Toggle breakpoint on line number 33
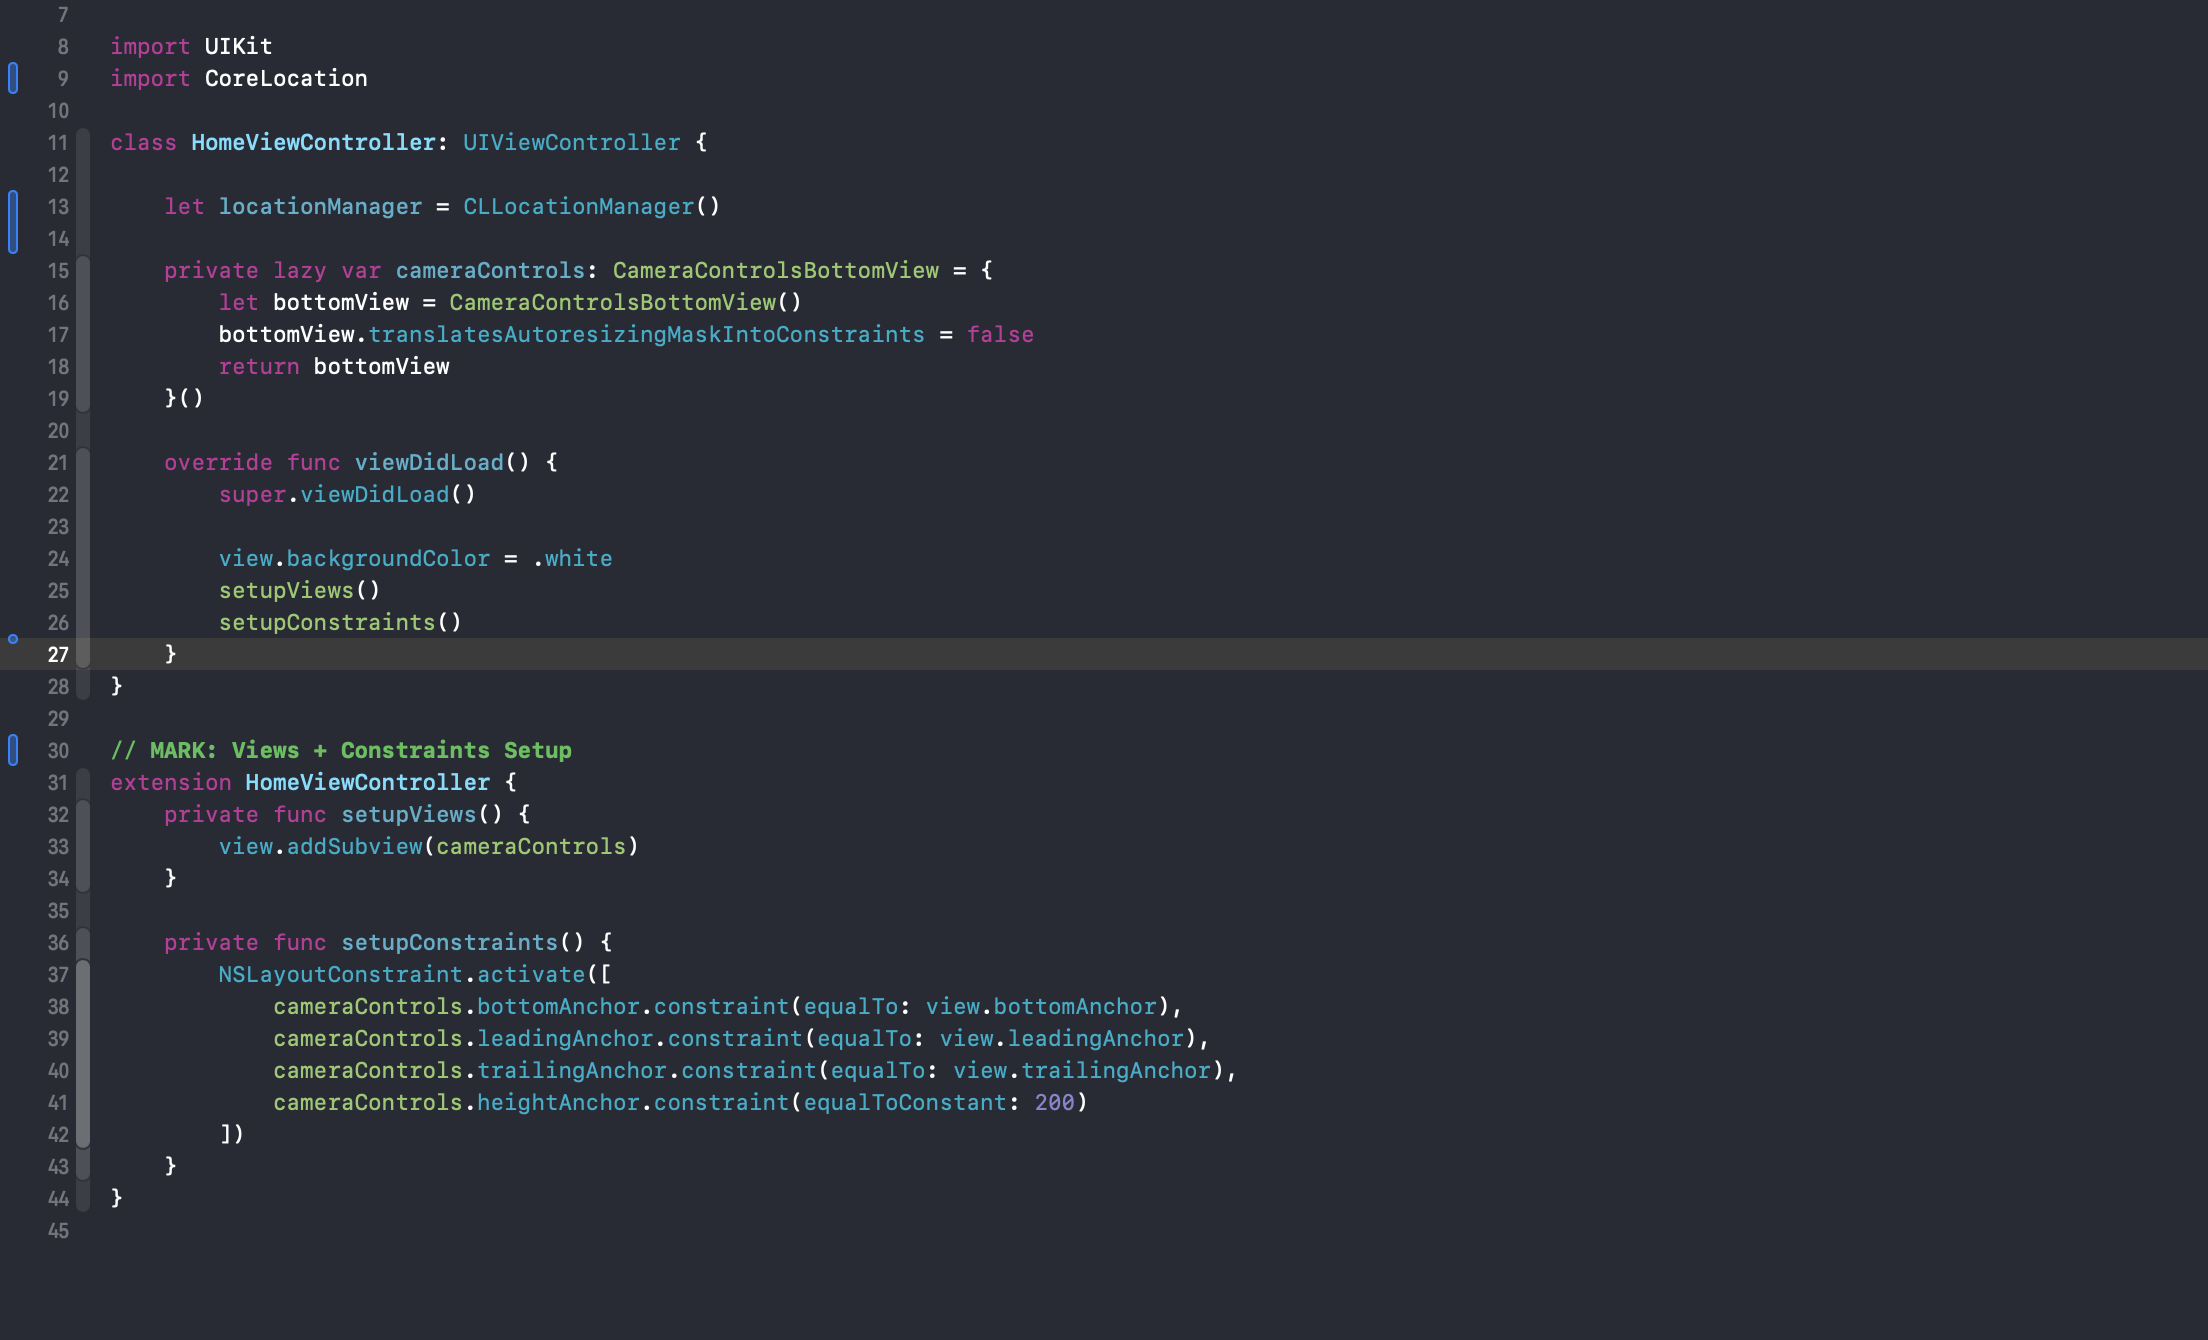The height and width of the screenshot is (1340, 2208). pyautogui.click(x=58, y=846)
